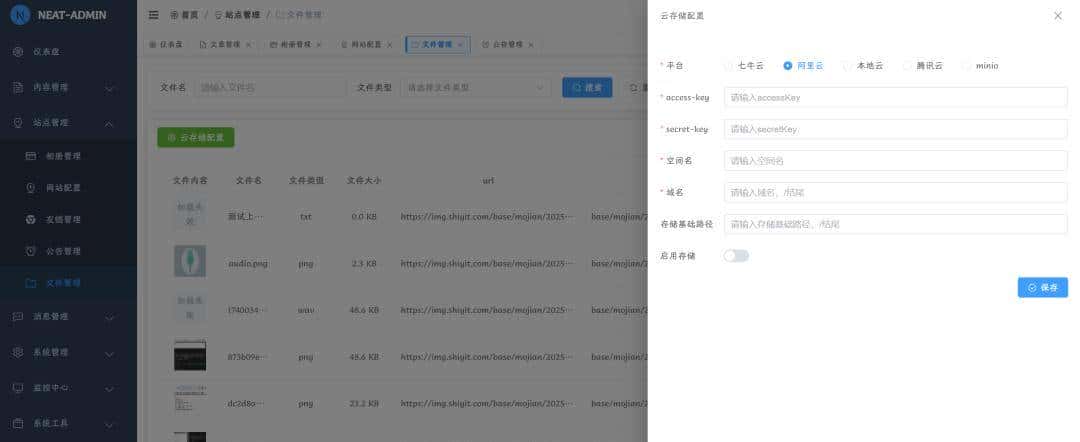The height and width of the screenshot is (442, 1080).
Task: Click the NEAT-ADMIN logo icon
Action: coord(20,14)
